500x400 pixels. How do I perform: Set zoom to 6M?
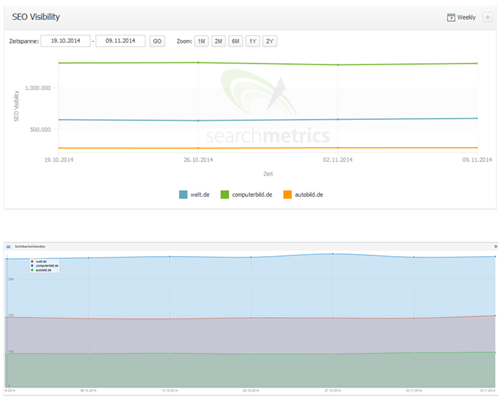coord(235,41)
